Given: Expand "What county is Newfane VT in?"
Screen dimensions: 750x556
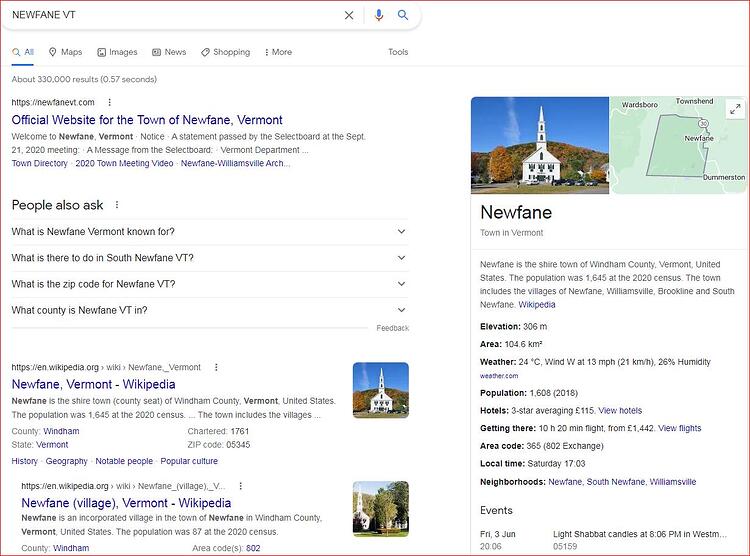Looking at the screenshot, I should (210, 310).
